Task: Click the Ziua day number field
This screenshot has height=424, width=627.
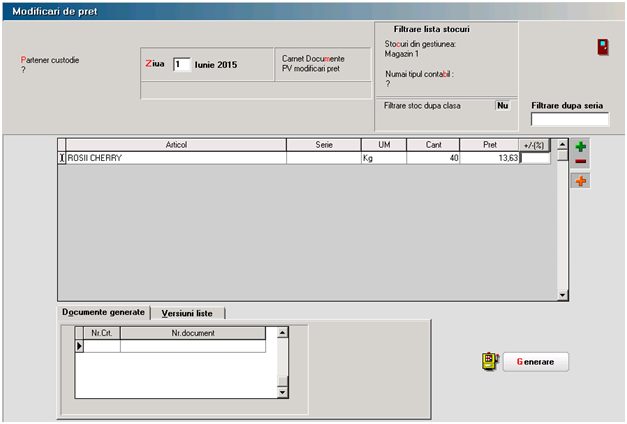Action: [181, 64]
